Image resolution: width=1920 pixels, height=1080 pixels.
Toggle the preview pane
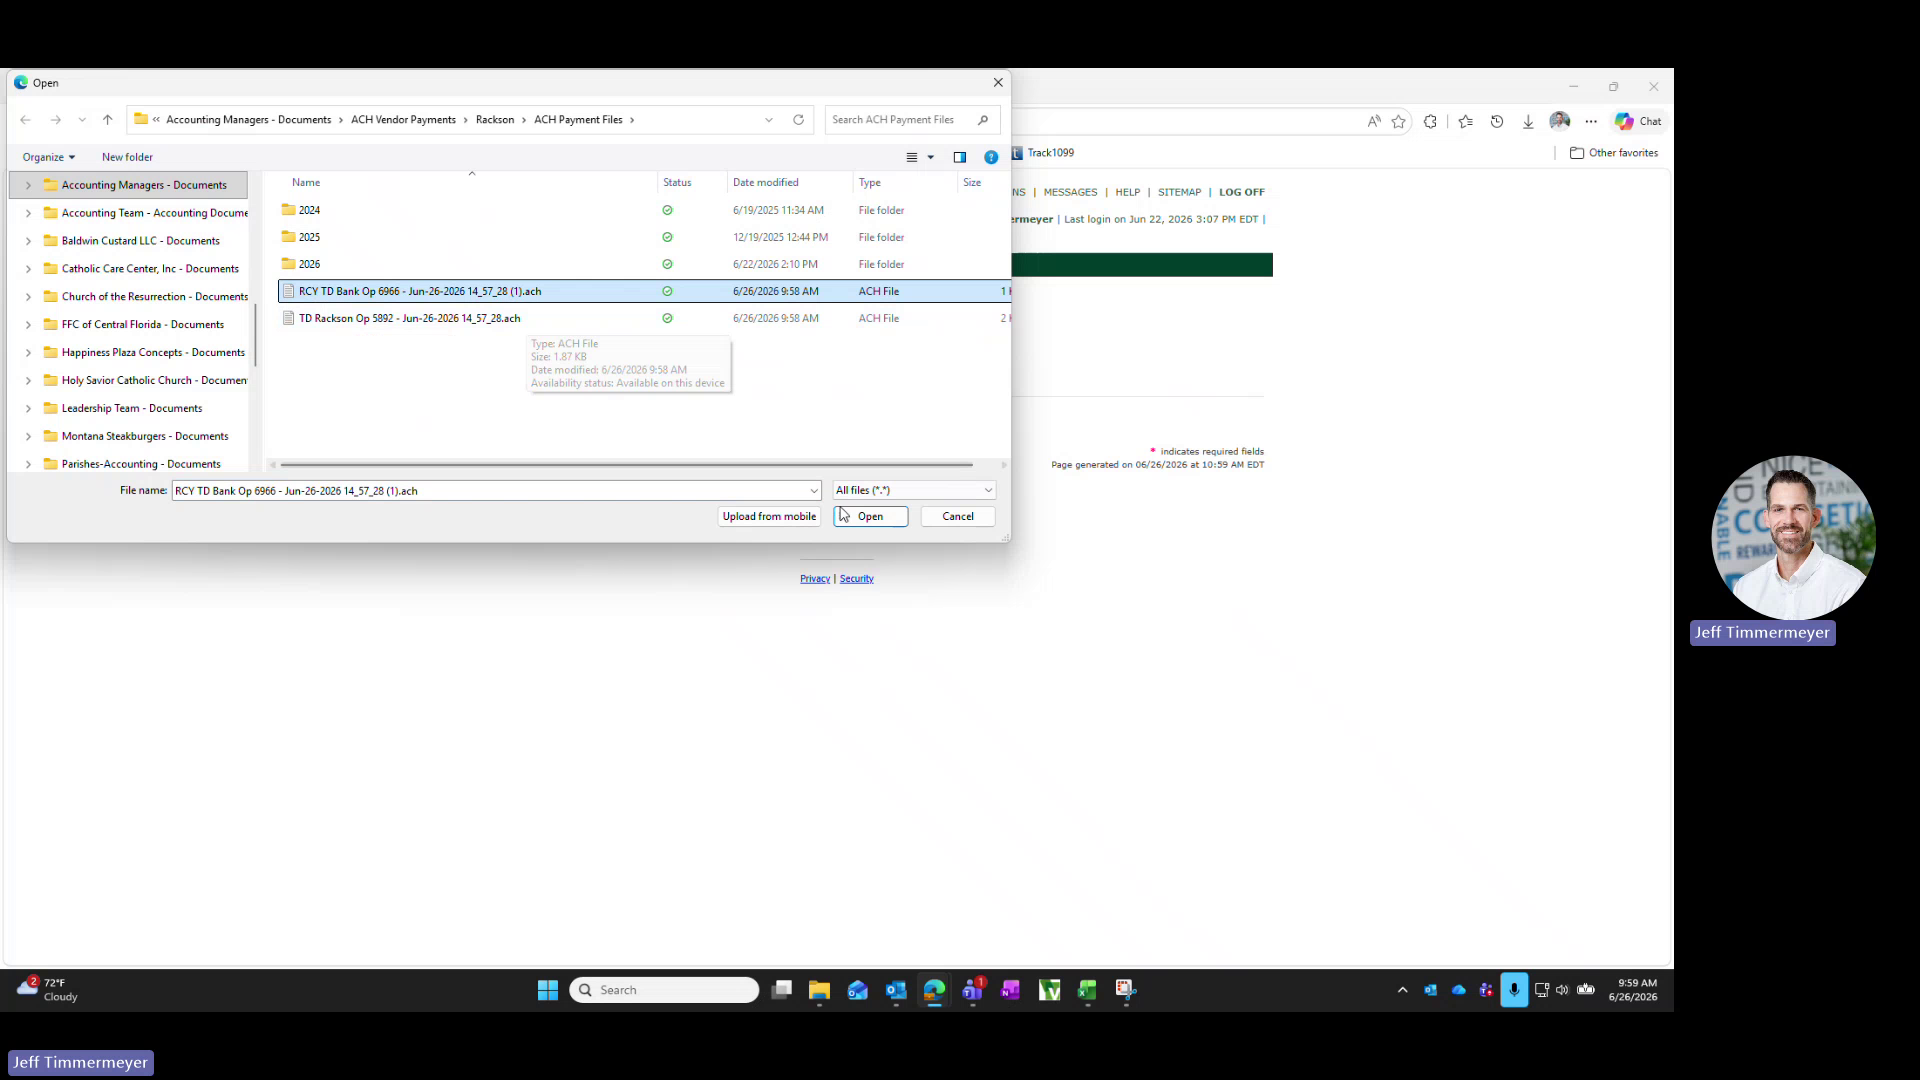point(960,157)
